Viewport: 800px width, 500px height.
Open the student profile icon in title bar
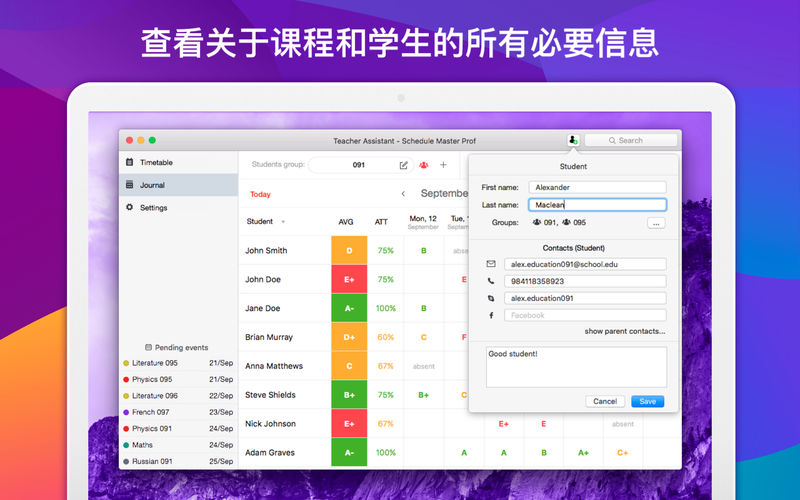coord(573,140)
